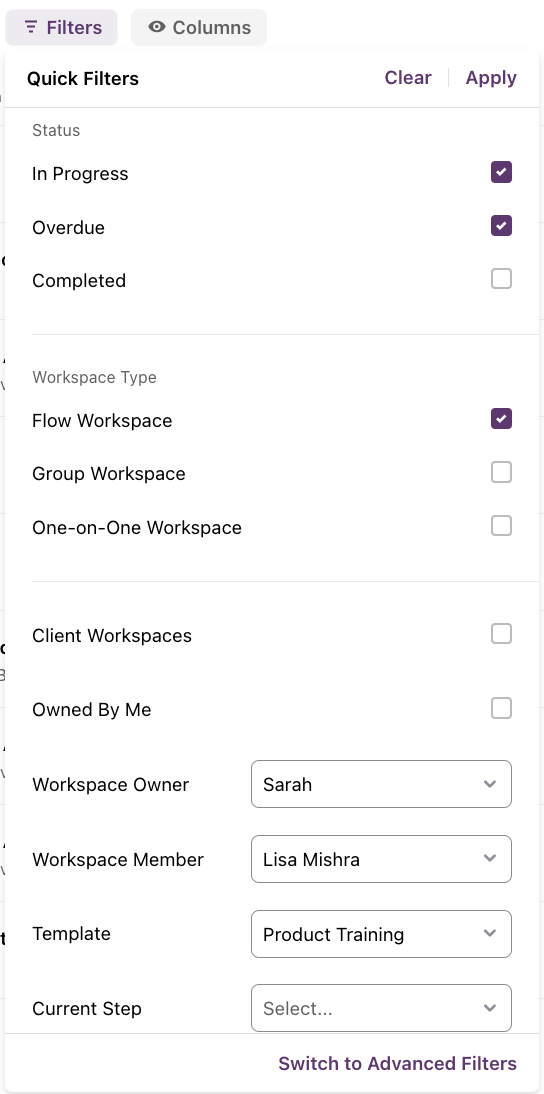544x1094 pixels.
Task: Click Clear to reset filters
Action: click(x=408, y=77)
